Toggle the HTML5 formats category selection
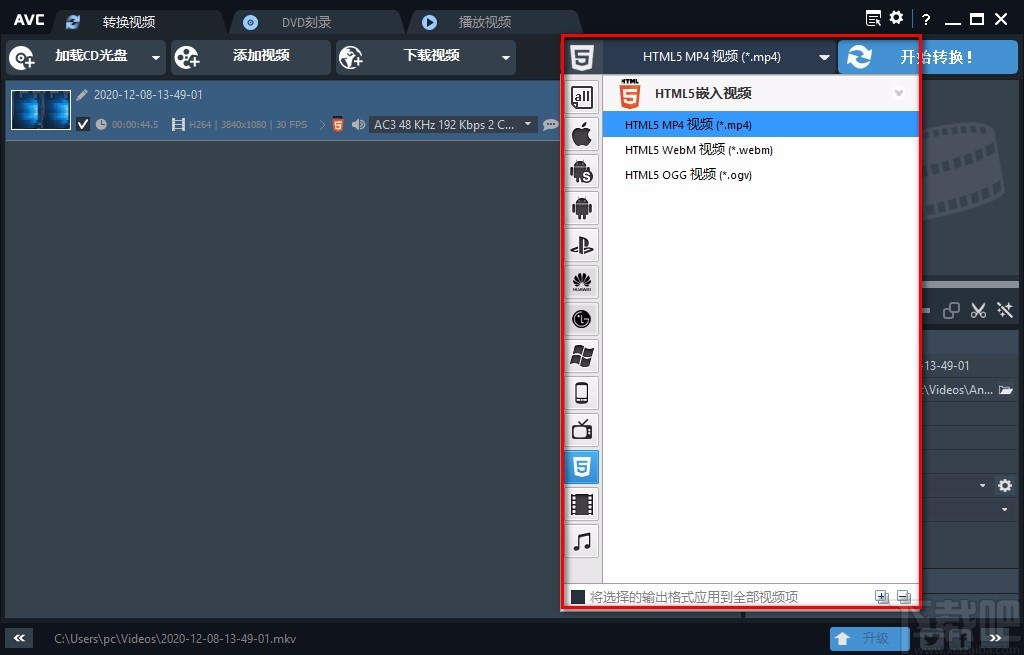 click(x=582, y=466)
